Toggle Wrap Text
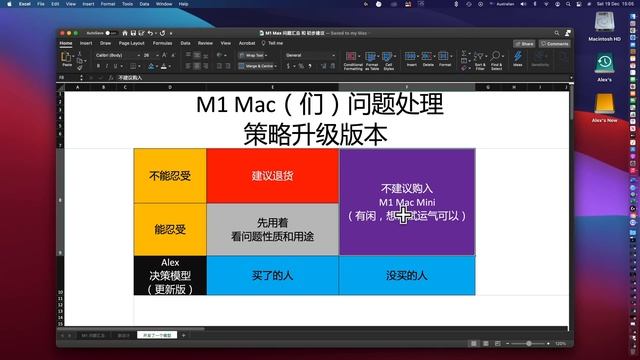The height and width of the screenshot is (360, 640). [x=253, y=55]
